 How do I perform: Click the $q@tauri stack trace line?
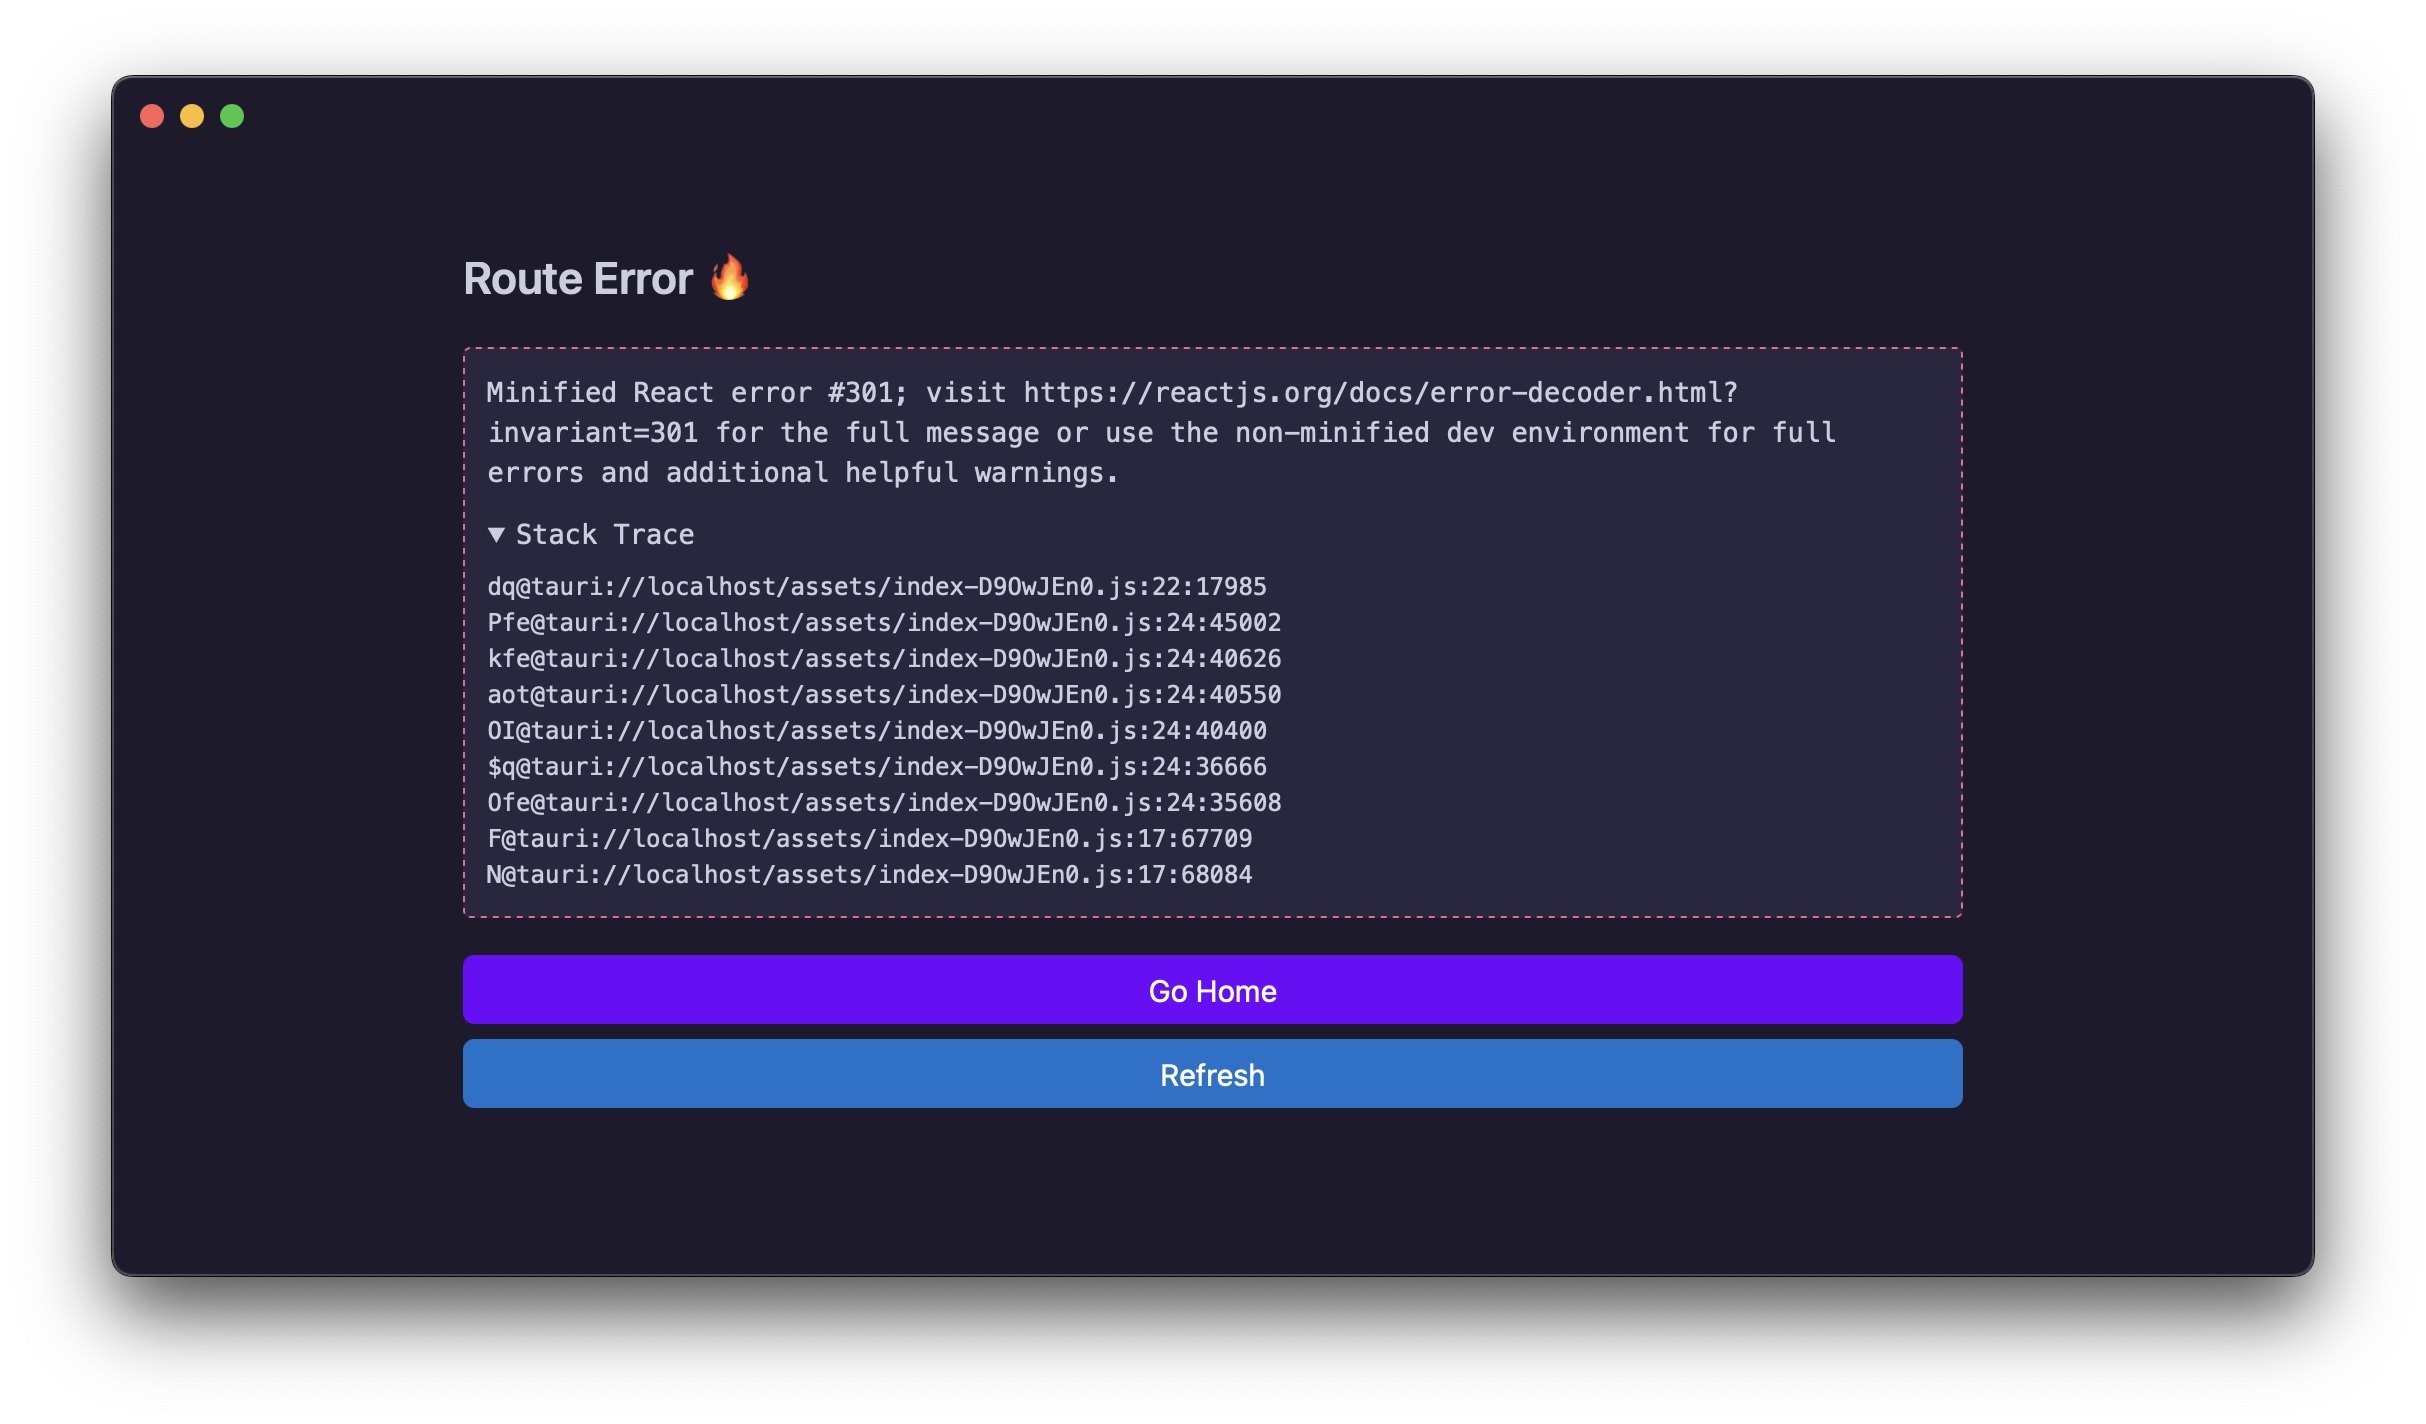(877, 766)
